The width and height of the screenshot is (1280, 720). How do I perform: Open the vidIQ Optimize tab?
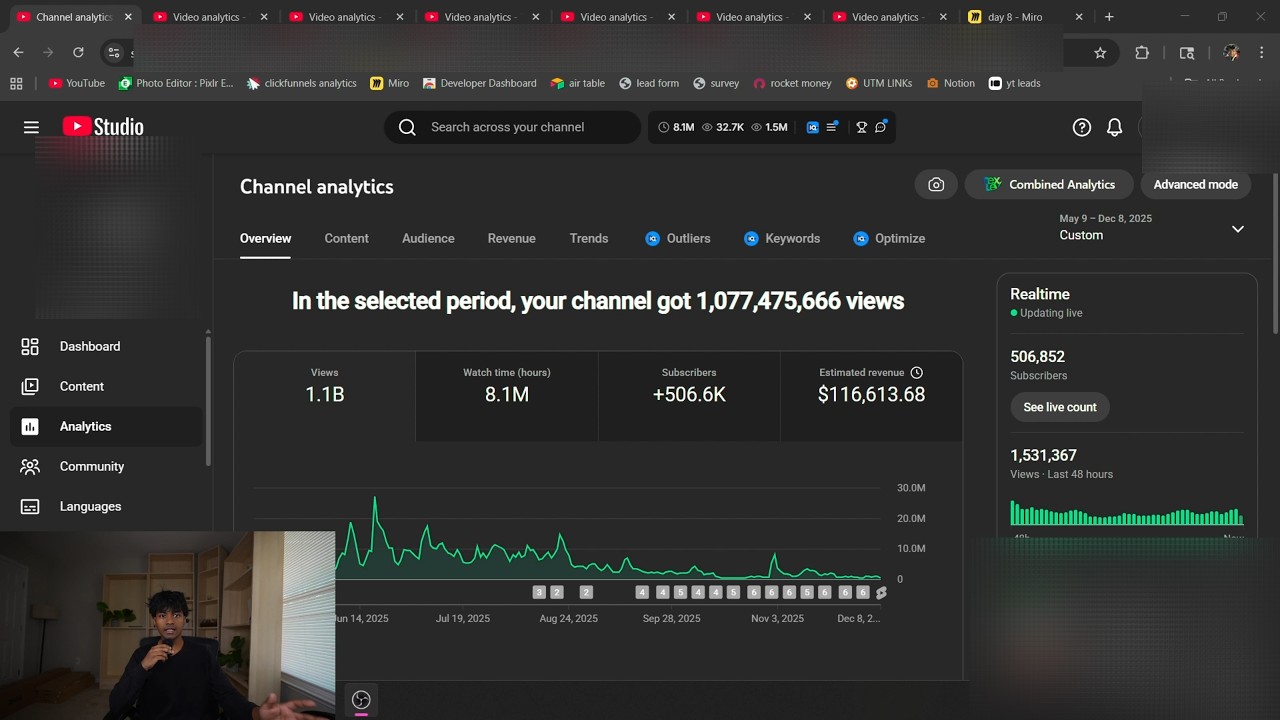click(889, 238)
